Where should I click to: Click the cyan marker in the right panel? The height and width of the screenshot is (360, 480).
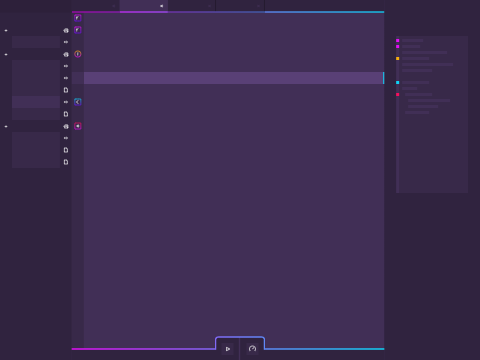398,83
